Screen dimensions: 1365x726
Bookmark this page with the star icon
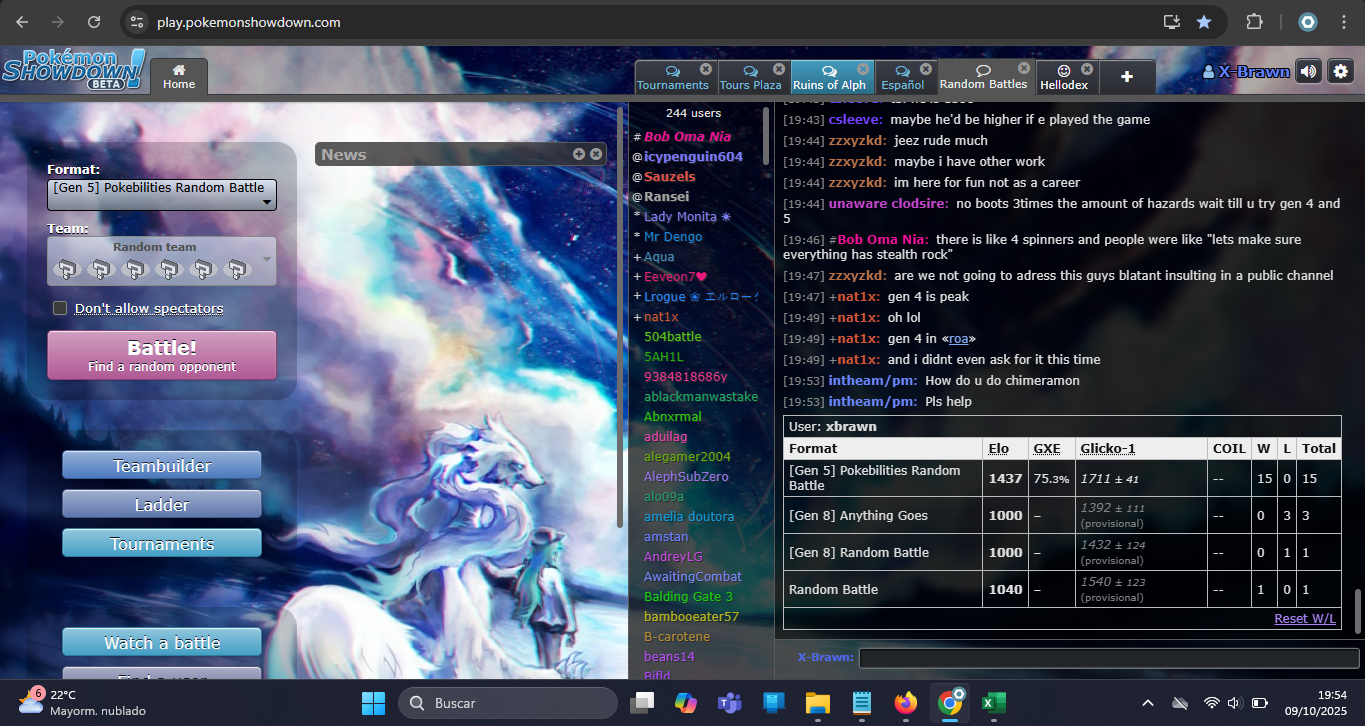[1204, 22]
